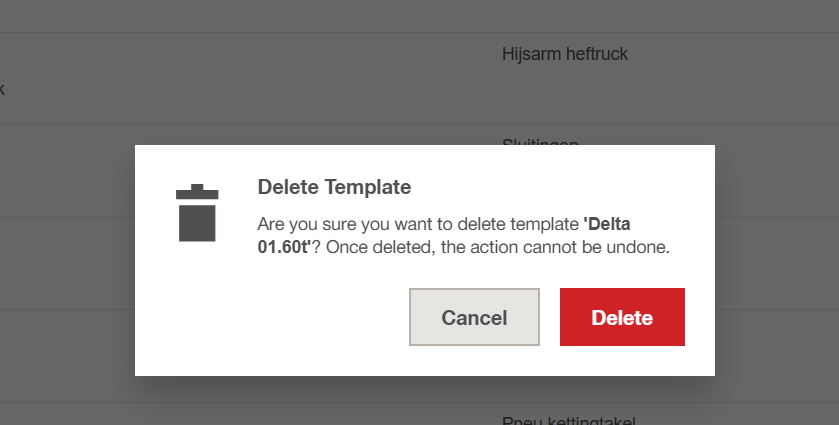Click Cancel to keep the template
The height and width of the screenshot is (425, 839).
pyautogui.click(x=474, y=317)
